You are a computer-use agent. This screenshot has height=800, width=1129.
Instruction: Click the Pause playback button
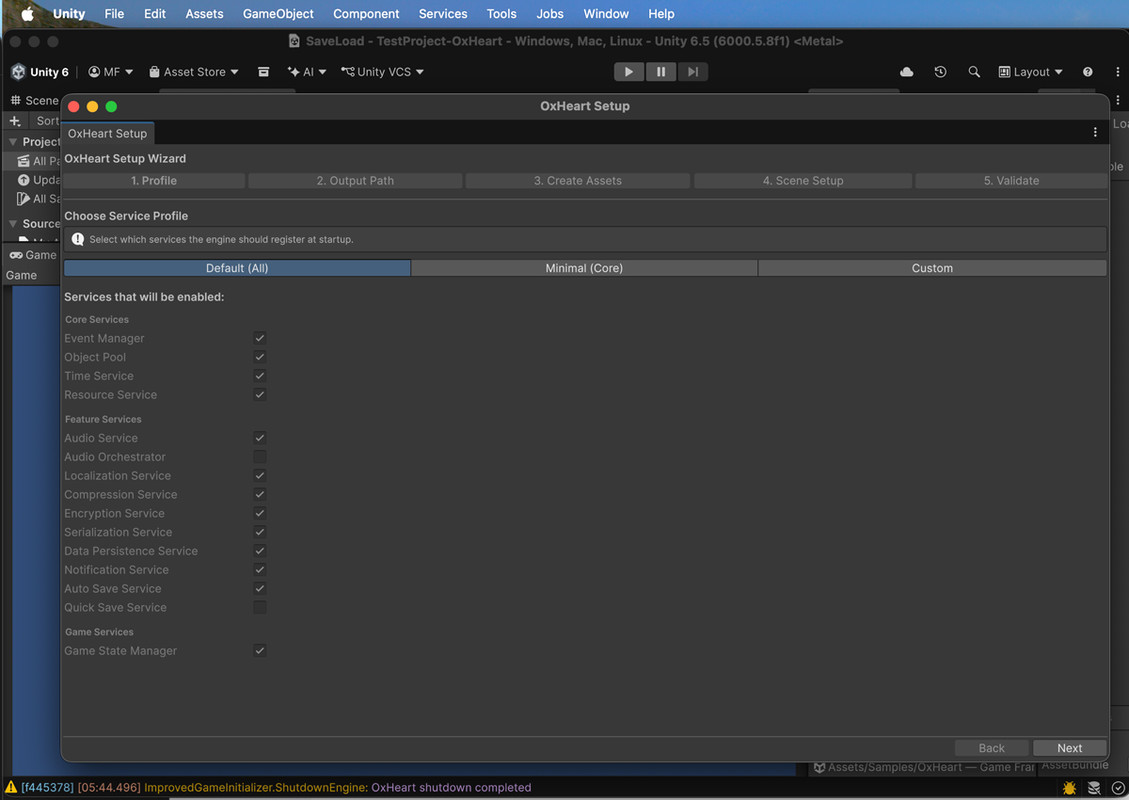click(x=660, y=72)
